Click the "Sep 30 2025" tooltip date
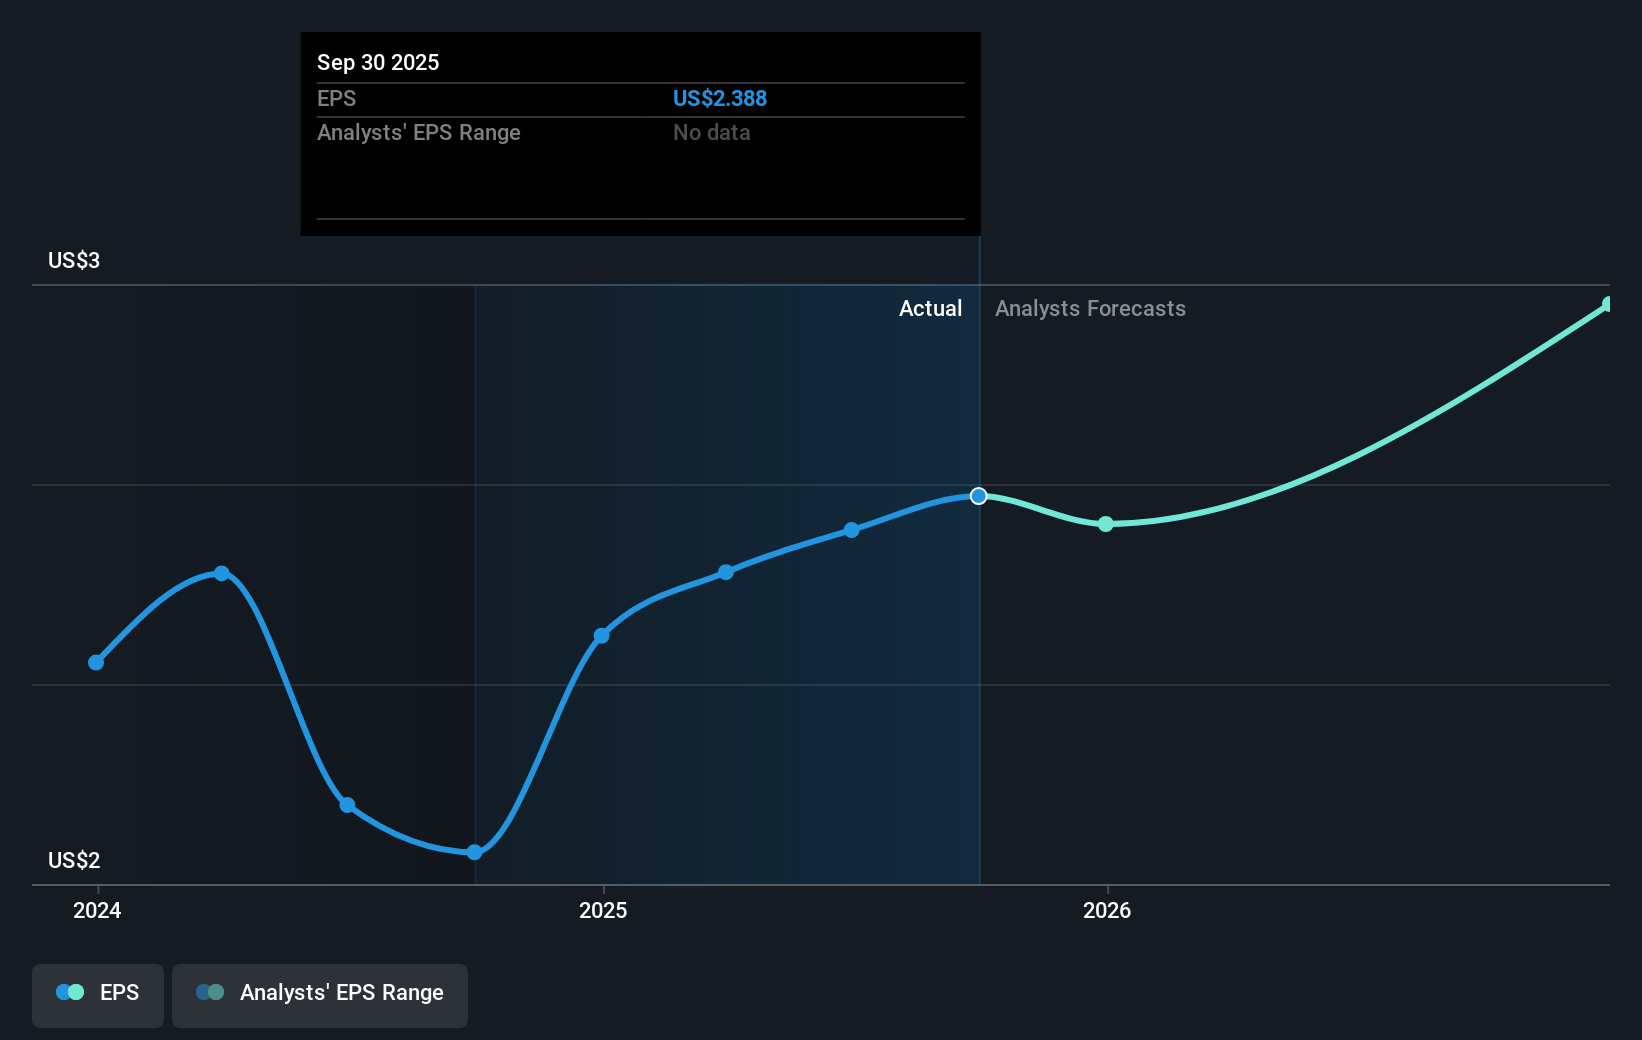This screenshot has width=1642, height=1040. tap(378, 62)
